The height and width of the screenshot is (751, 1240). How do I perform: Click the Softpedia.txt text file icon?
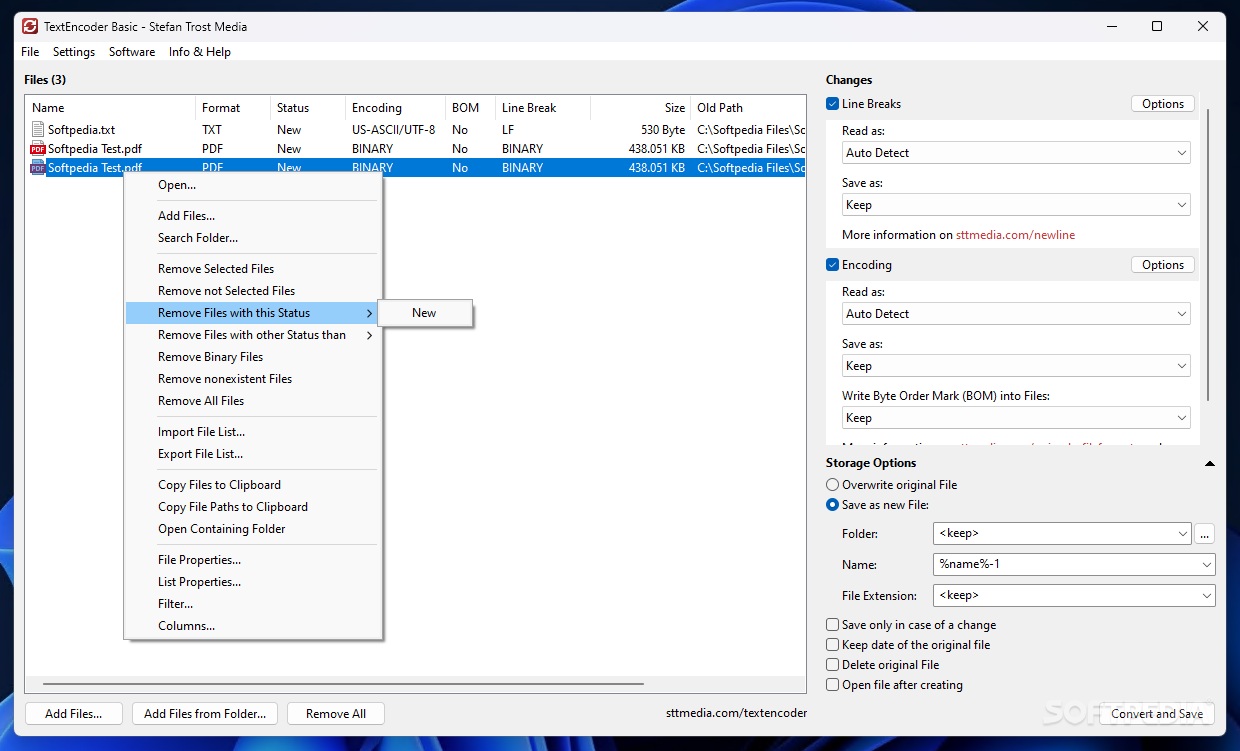point(38,130)
